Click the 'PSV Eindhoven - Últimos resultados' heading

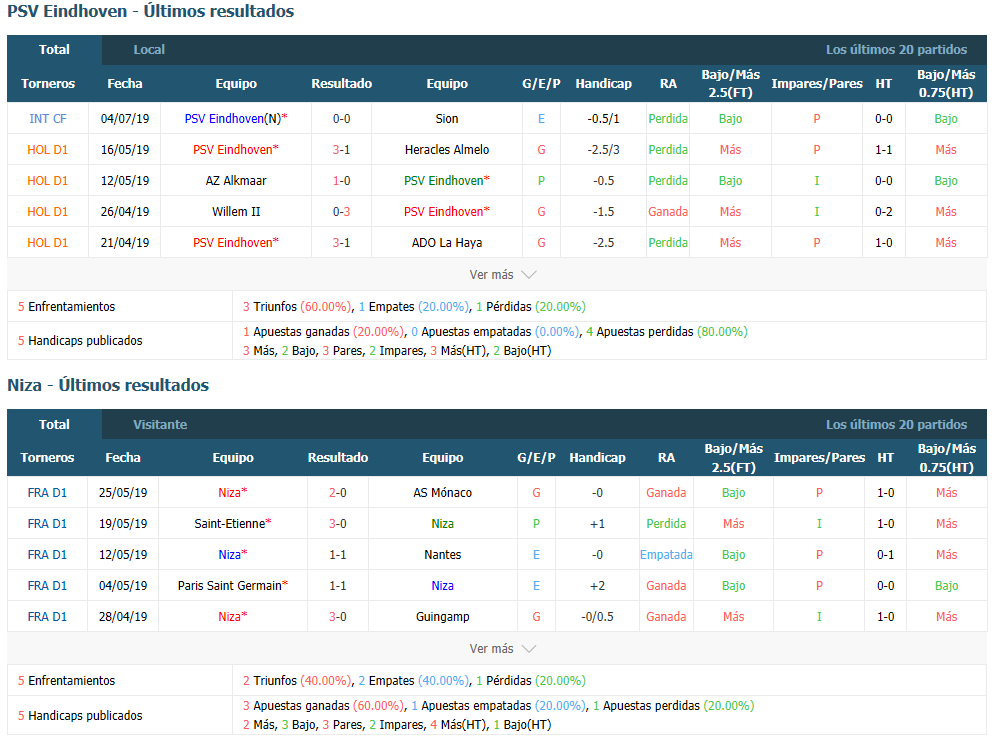coord(151,11)
